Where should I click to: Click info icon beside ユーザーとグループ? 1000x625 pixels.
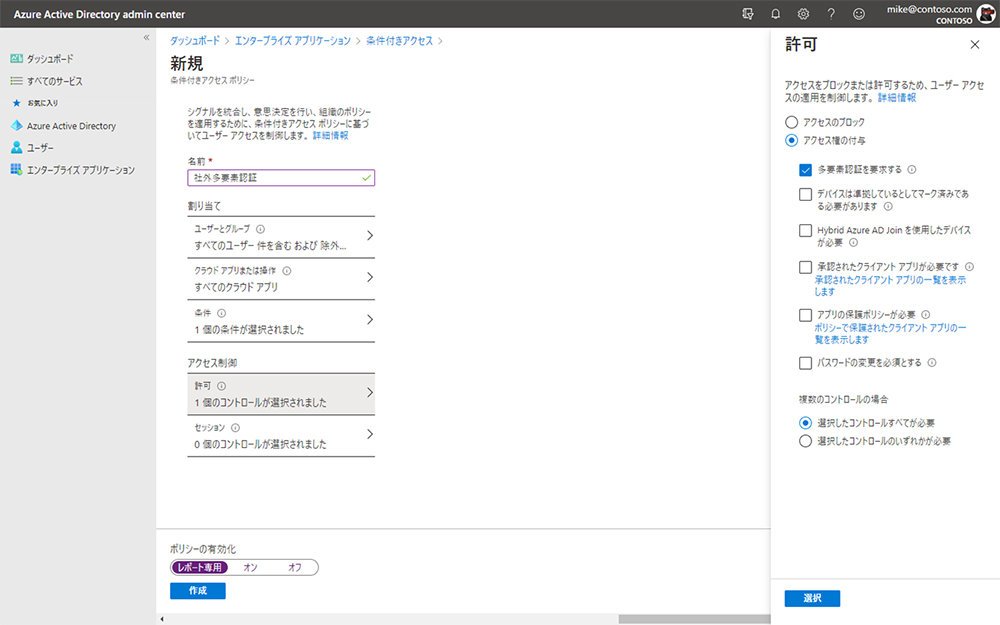(x=260, y=229)
